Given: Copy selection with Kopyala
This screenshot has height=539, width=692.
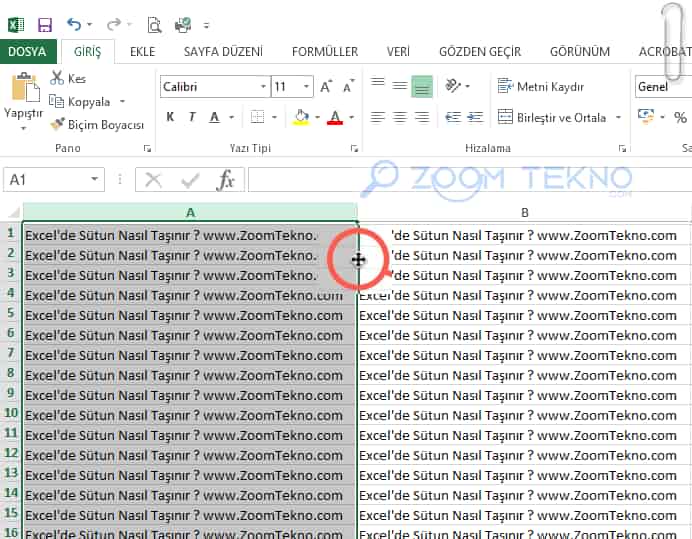Looking at the screenshot, I should (x=80, y=102).
